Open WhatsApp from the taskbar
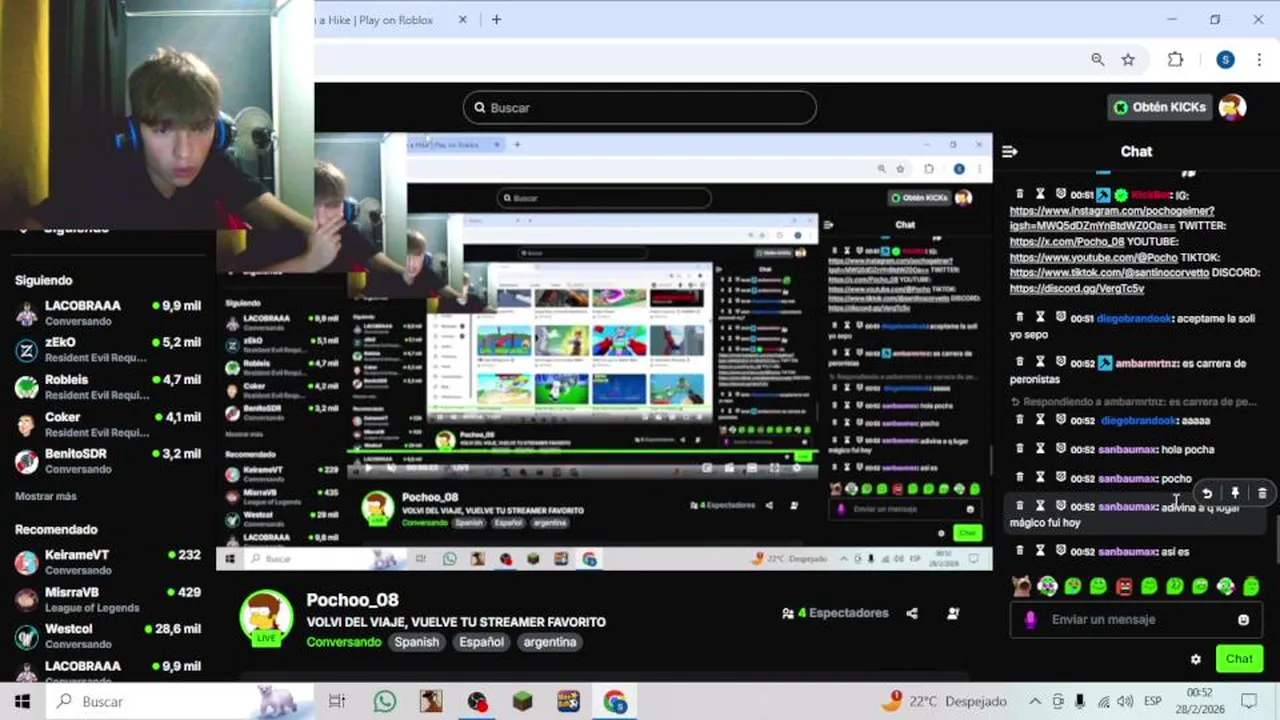 [x=385, y=701]
